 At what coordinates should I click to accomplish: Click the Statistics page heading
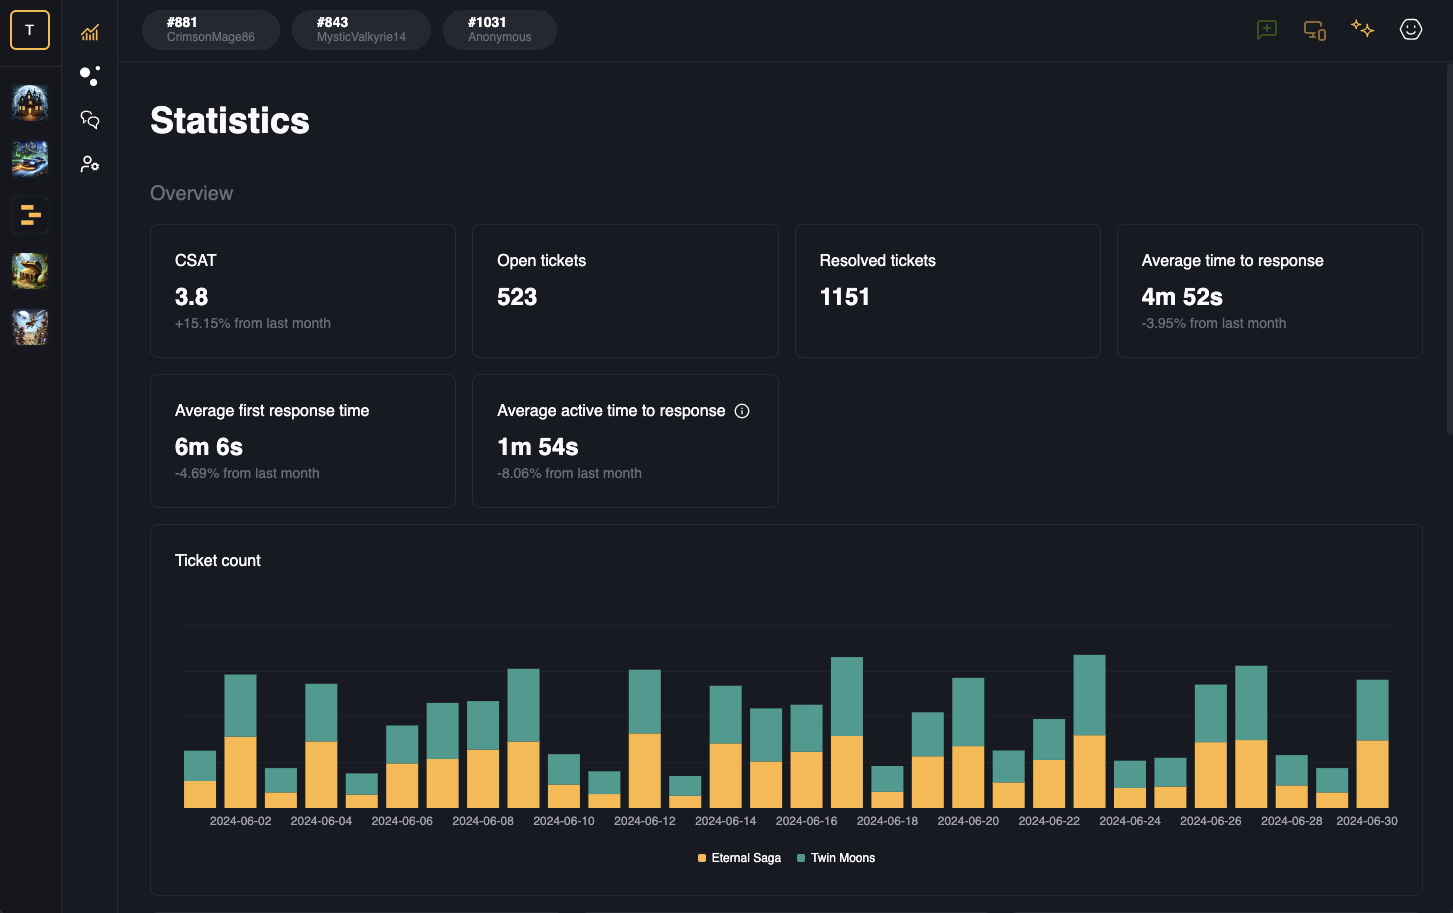230,121
